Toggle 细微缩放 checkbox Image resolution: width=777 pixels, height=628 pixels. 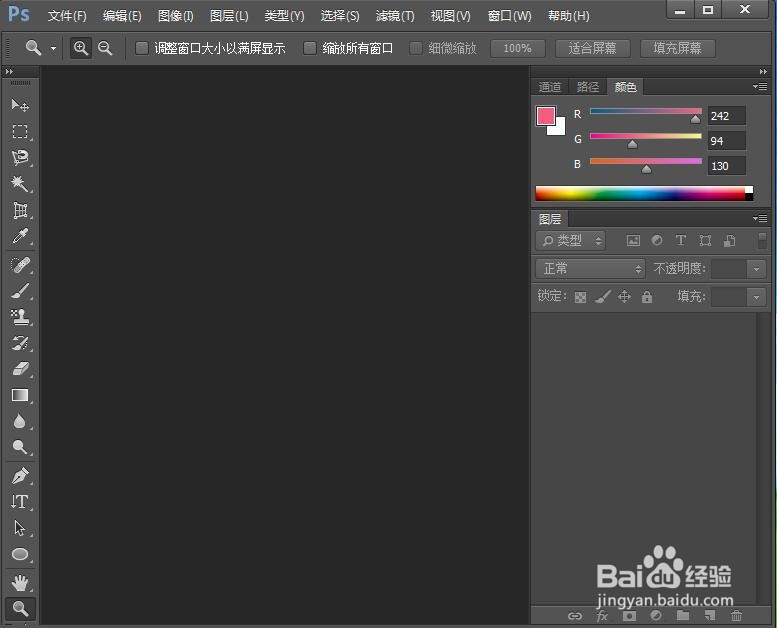(416, 48)
